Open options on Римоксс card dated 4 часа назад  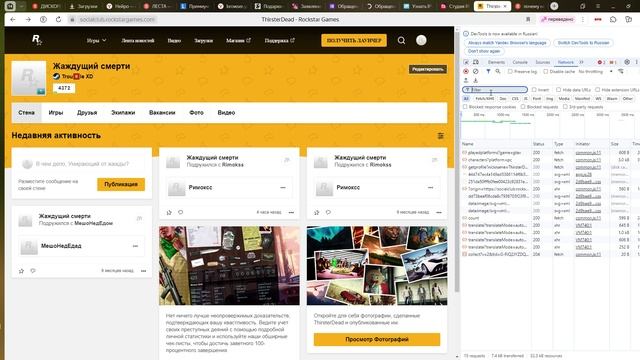coord(283,187)
